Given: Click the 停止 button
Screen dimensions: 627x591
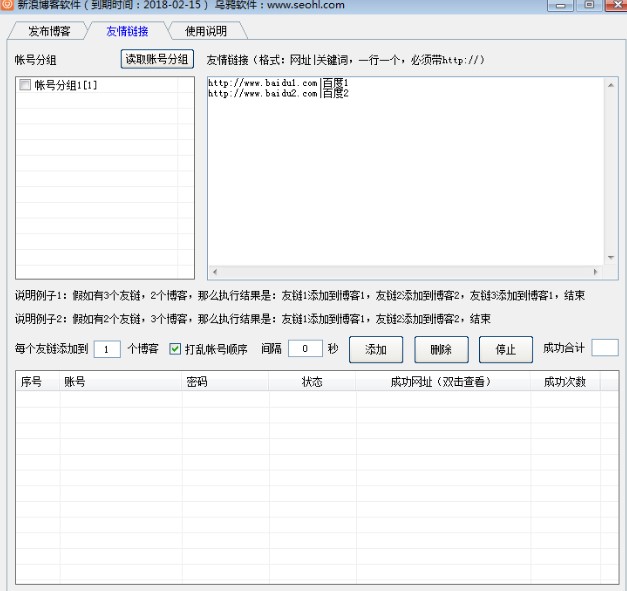Looking at the screenshot, I should tap(505, 349).
